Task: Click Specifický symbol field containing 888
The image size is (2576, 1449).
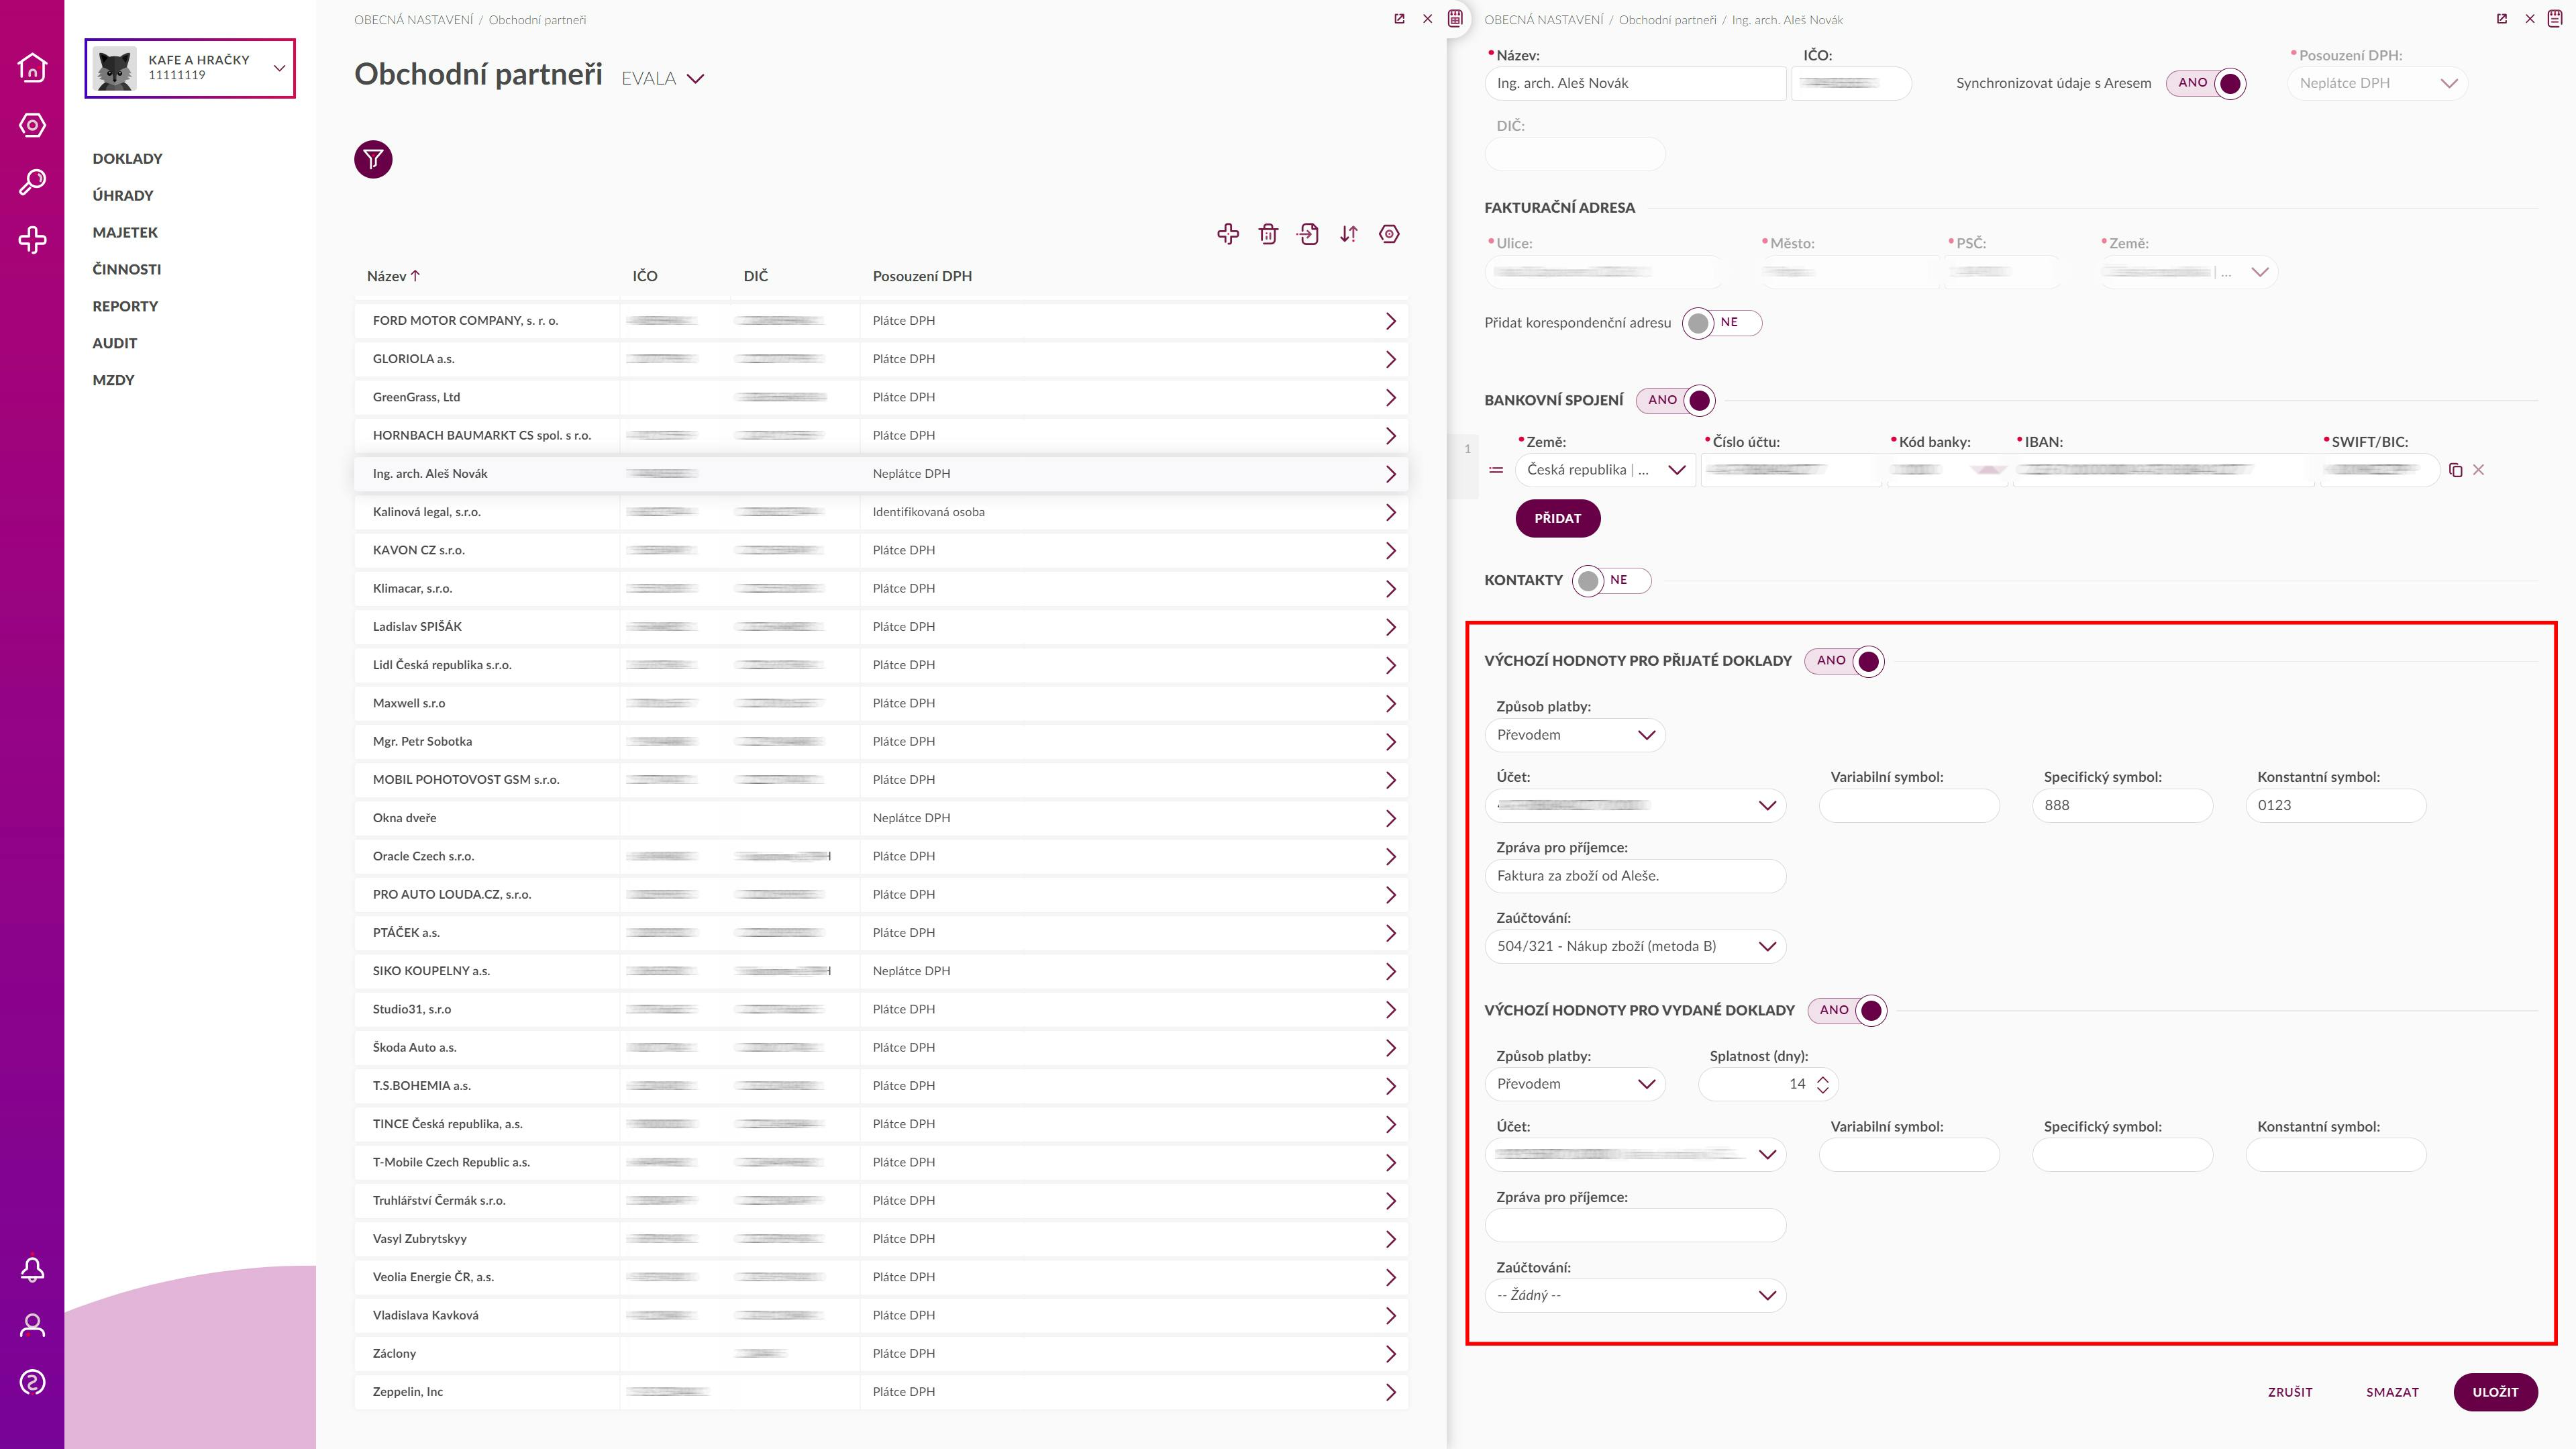Action: coord(2122,806)
